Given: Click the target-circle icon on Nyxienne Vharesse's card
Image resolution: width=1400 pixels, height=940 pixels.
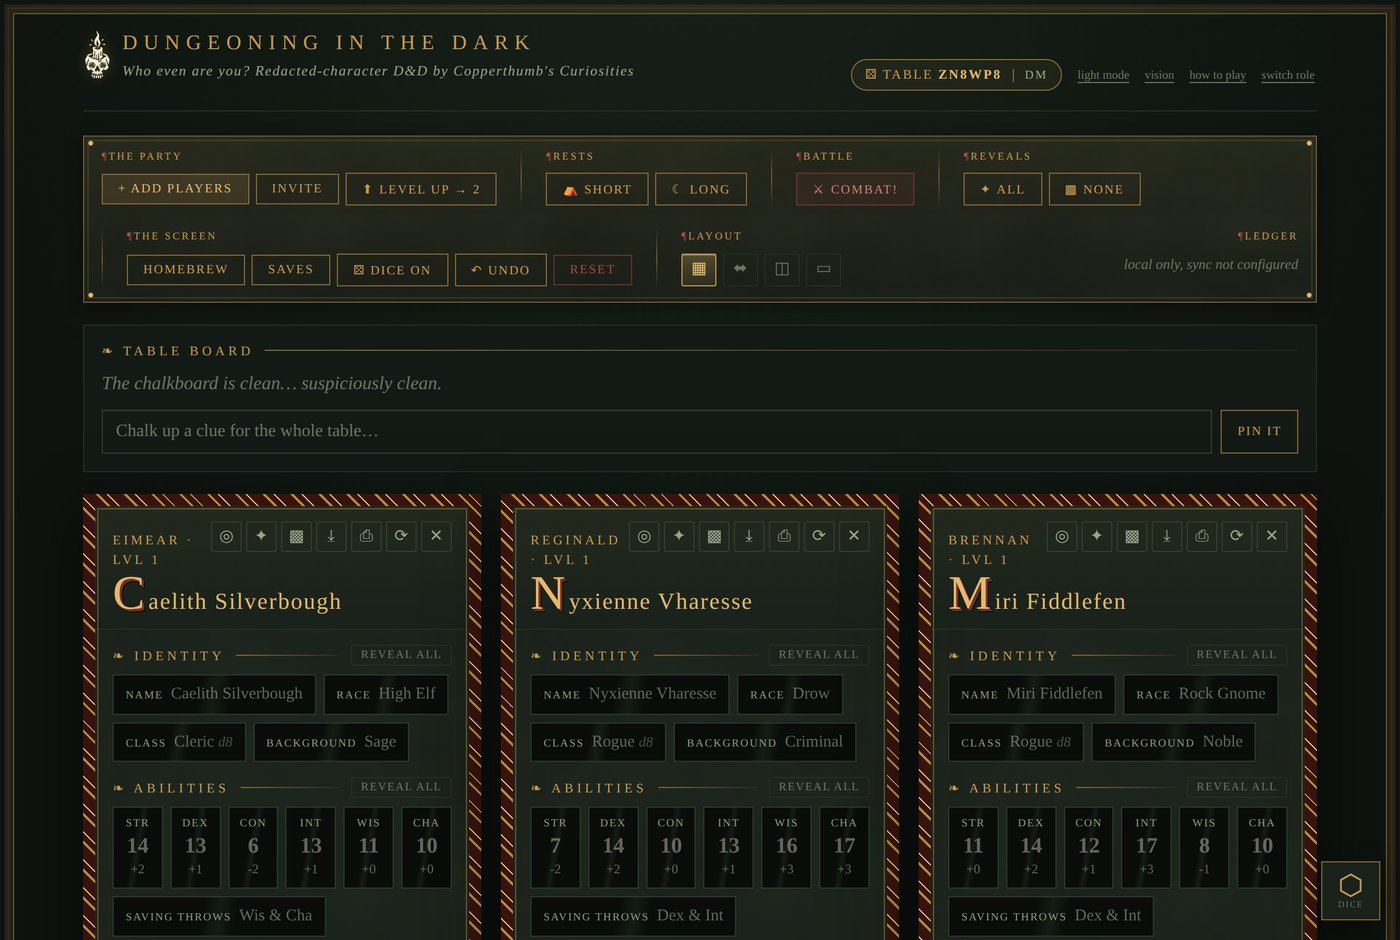Looking at the screenshot, I should pyautogui.click(x=644, y=536).
